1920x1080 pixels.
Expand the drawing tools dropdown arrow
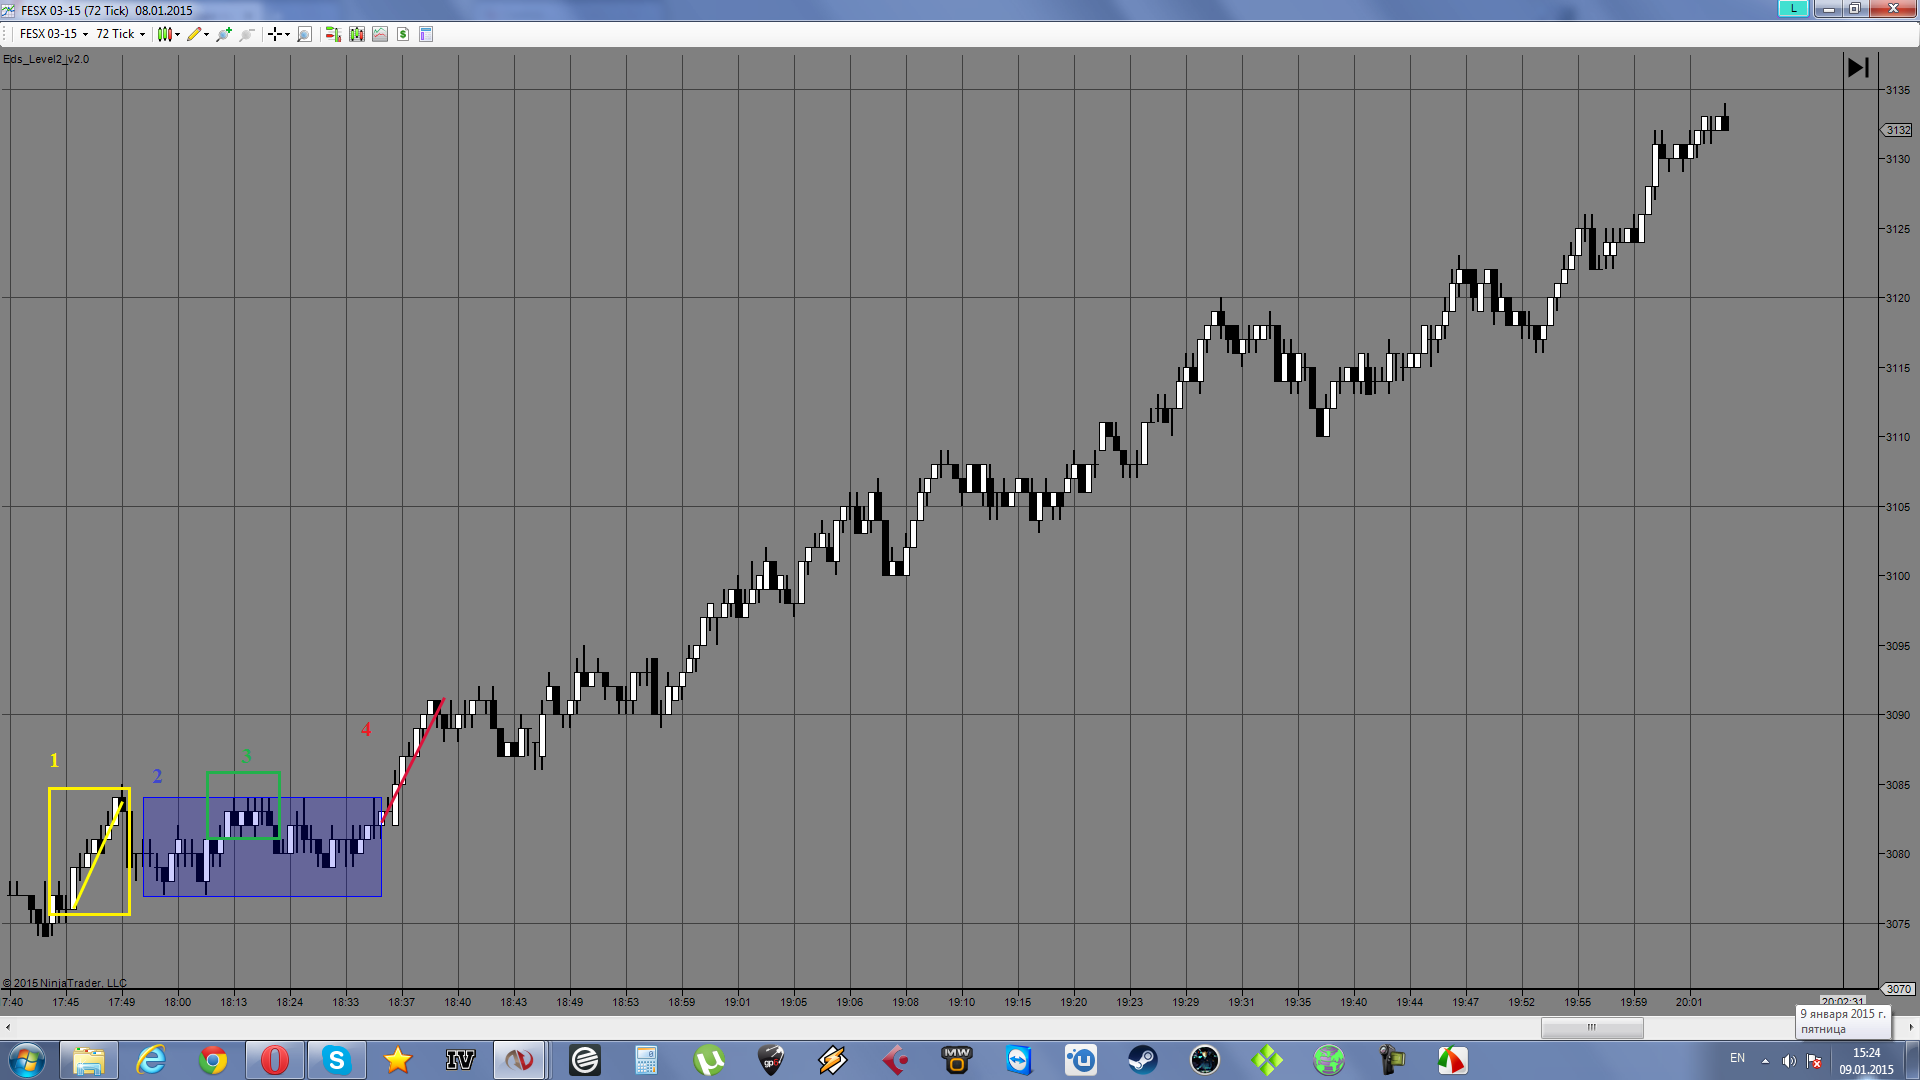click(207, 34)
